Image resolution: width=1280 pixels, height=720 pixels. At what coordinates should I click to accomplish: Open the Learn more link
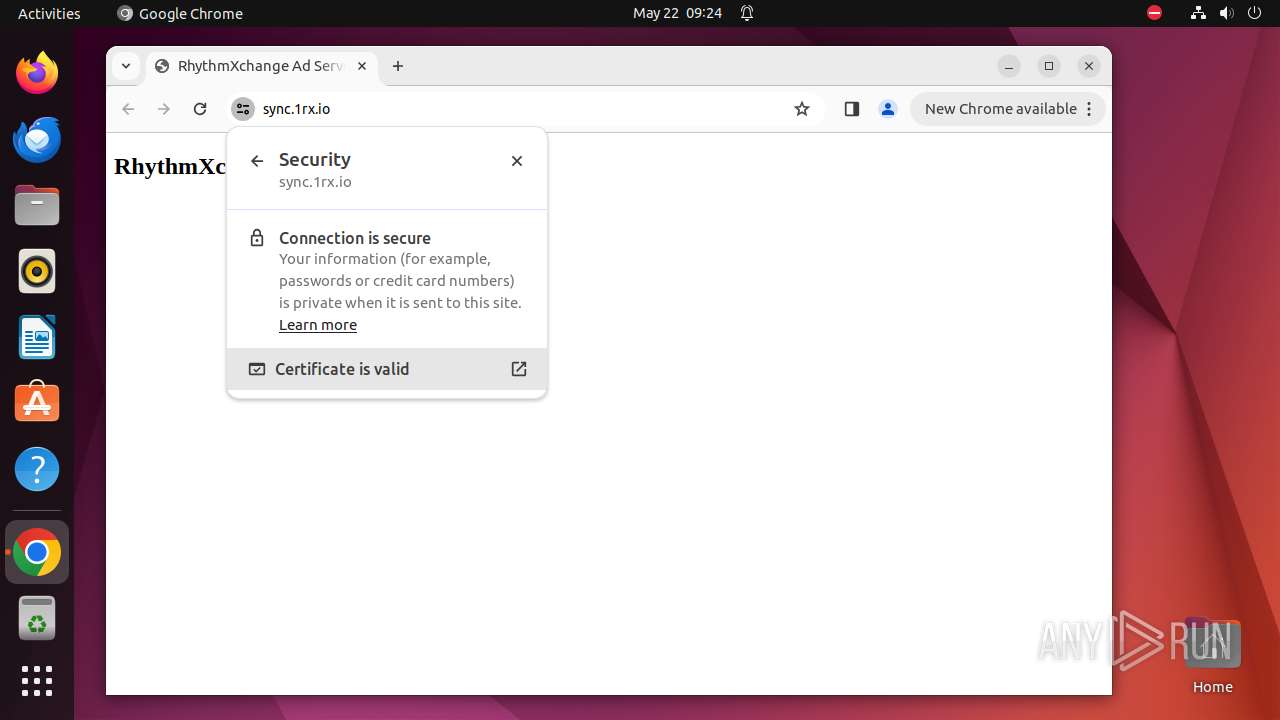tap(318, 325)
